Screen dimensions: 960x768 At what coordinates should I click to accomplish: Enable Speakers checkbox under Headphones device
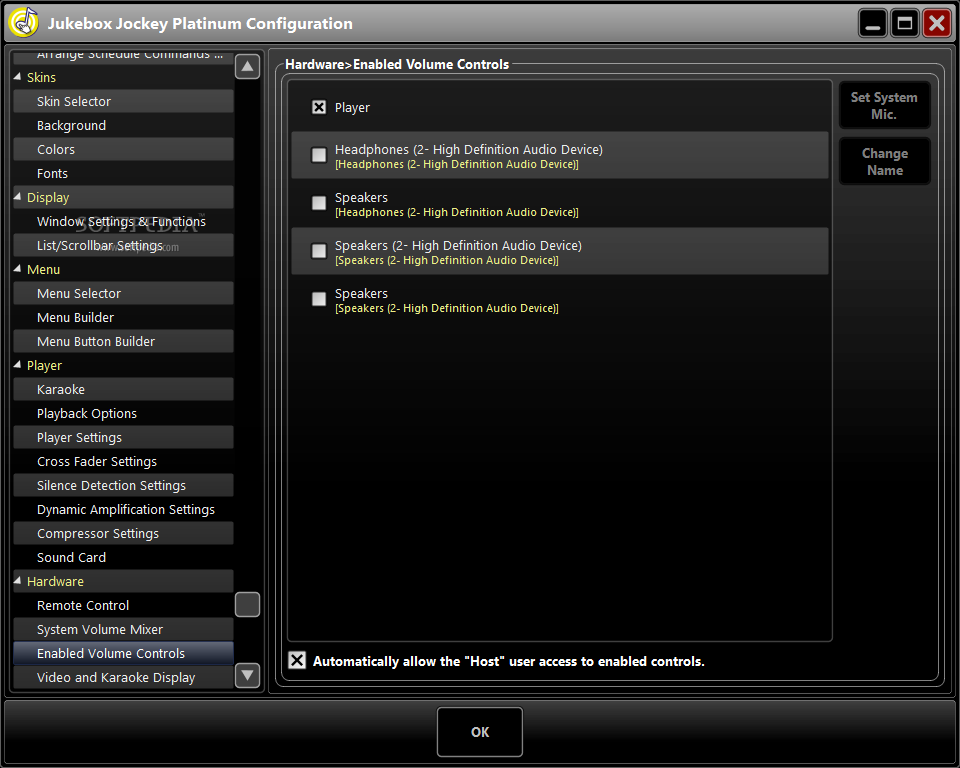point(319,203)
